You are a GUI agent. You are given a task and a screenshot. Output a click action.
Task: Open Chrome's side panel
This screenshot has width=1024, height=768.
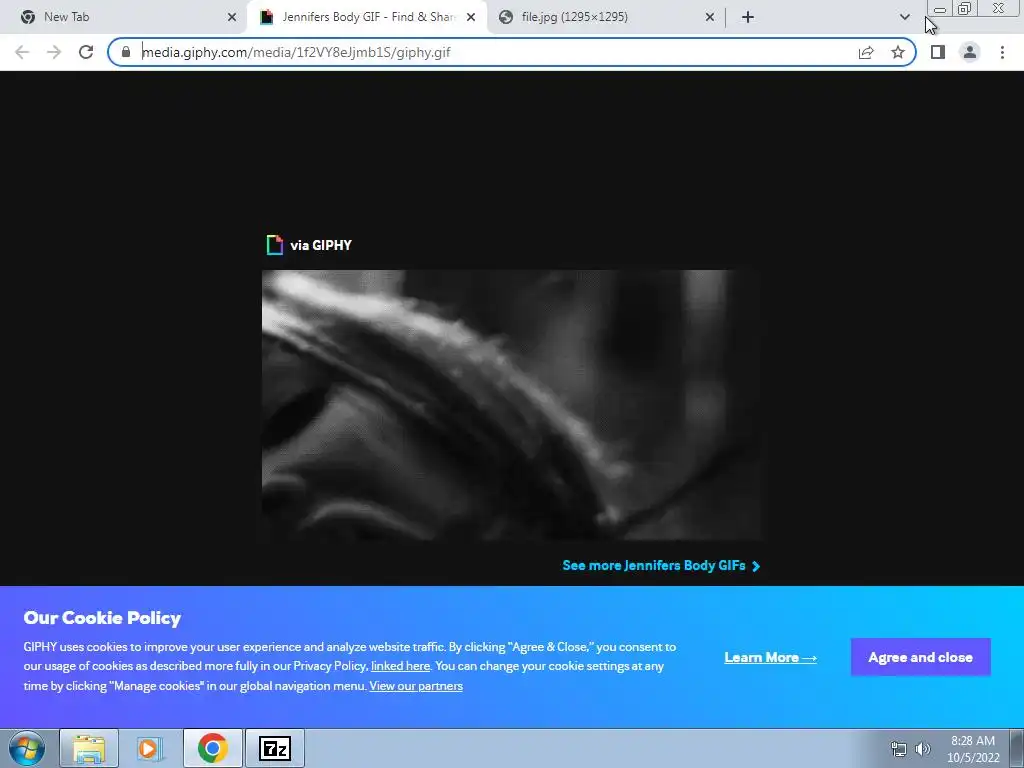[x=938, y=52]
